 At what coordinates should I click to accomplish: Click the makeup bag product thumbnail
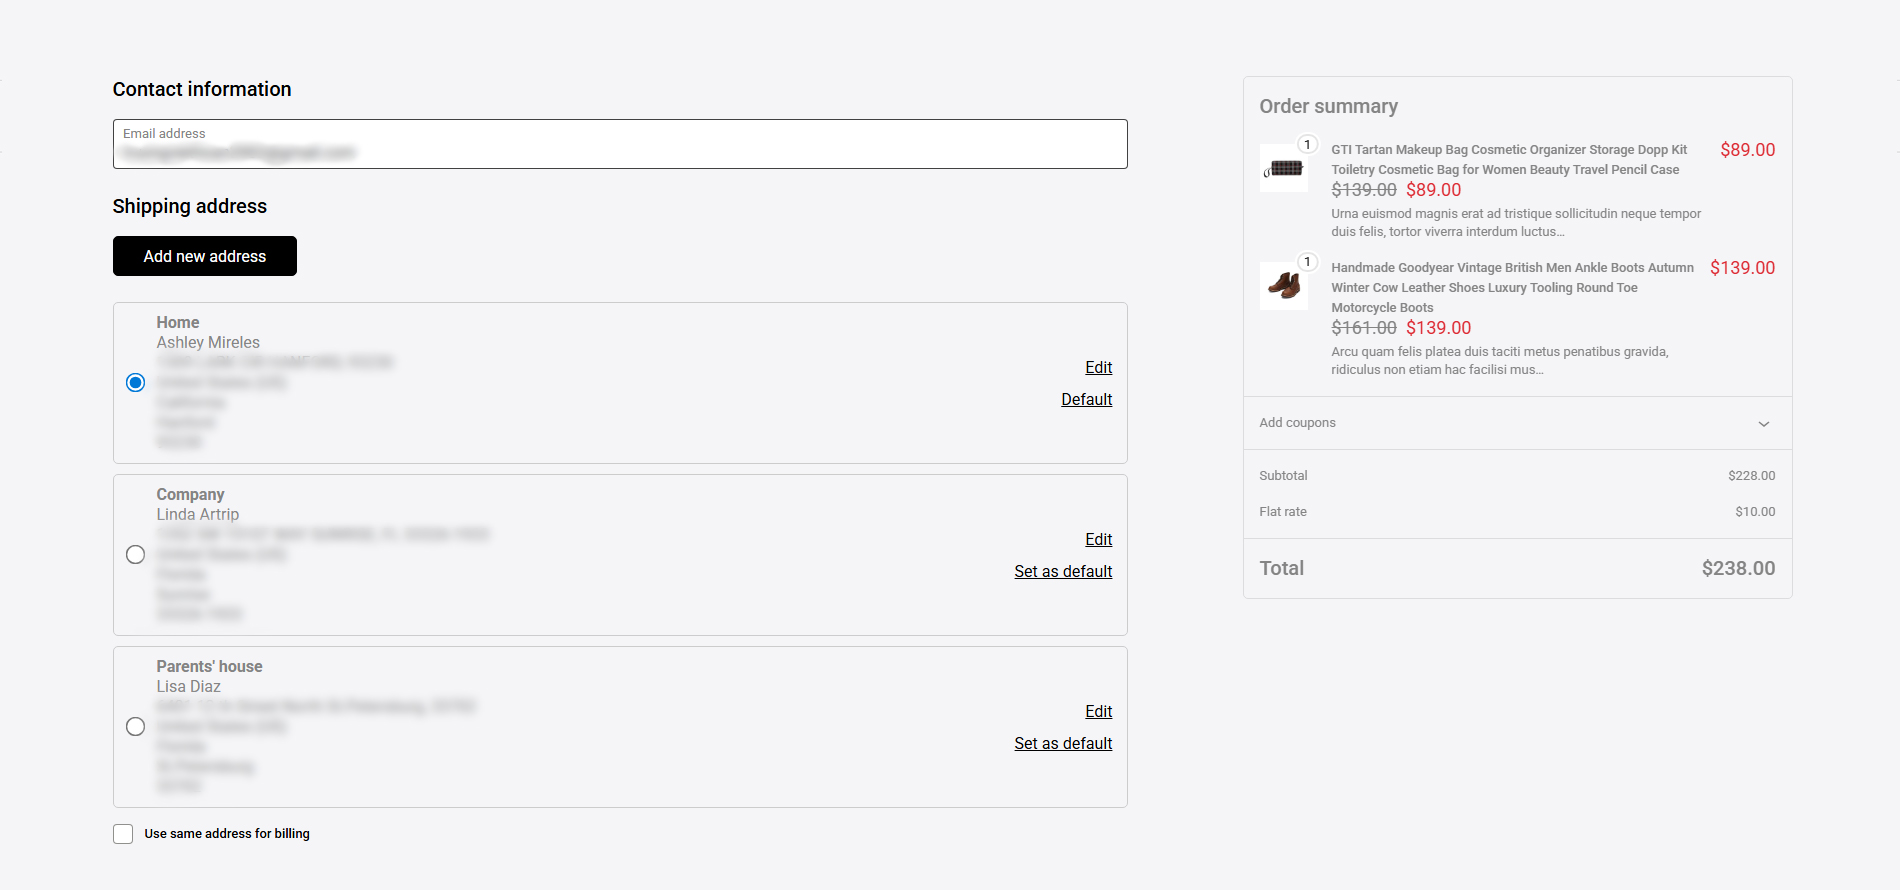point(1284,168)
